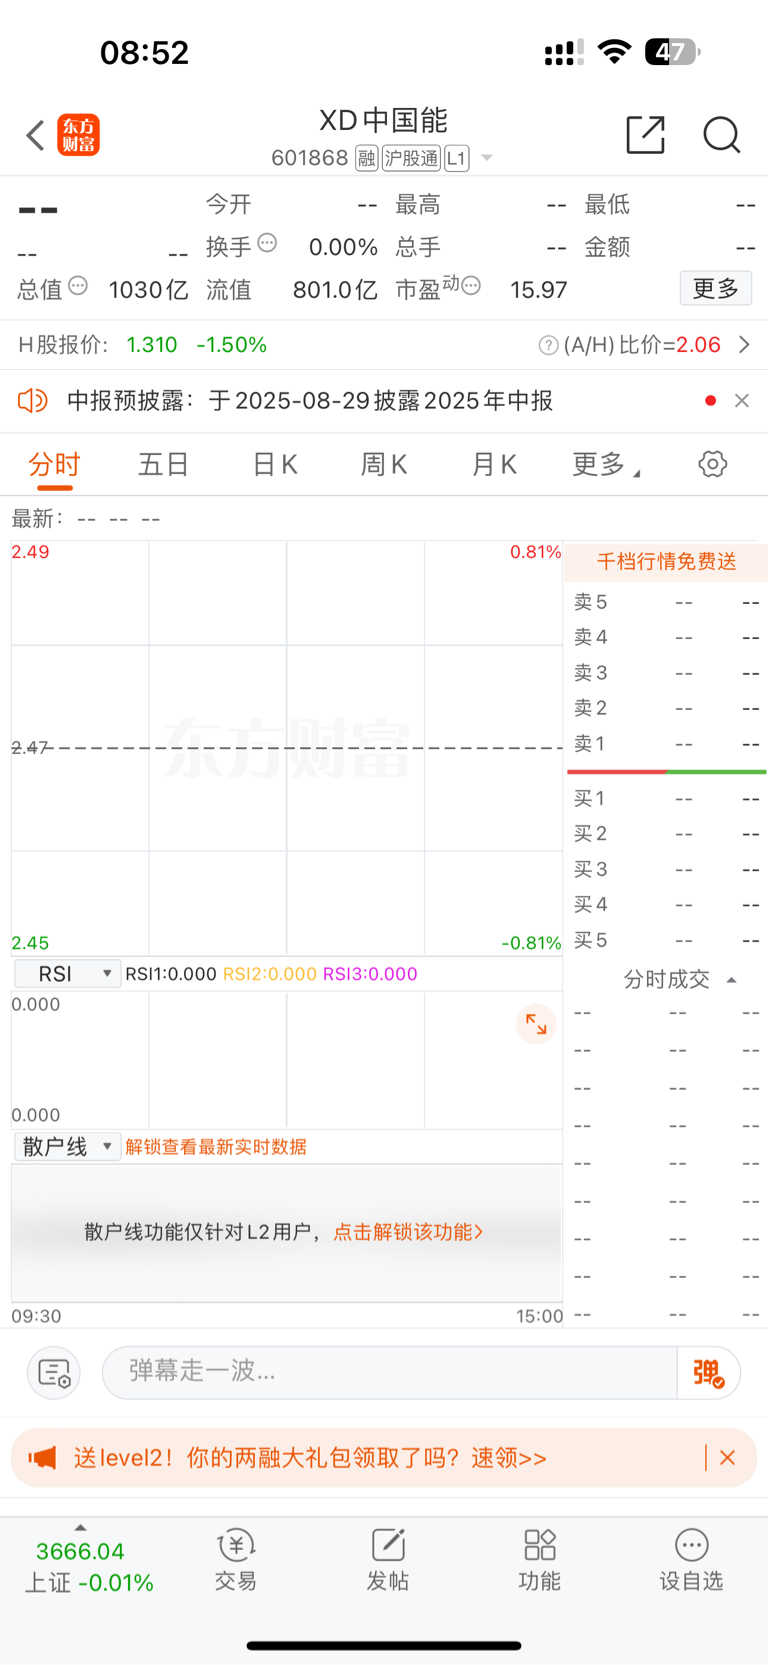Expand the RSI chart fullscreen icon
Image resolution: width=768 pixels, height=1665 pixels.
pyautogui.click(x=536, y=1024)
